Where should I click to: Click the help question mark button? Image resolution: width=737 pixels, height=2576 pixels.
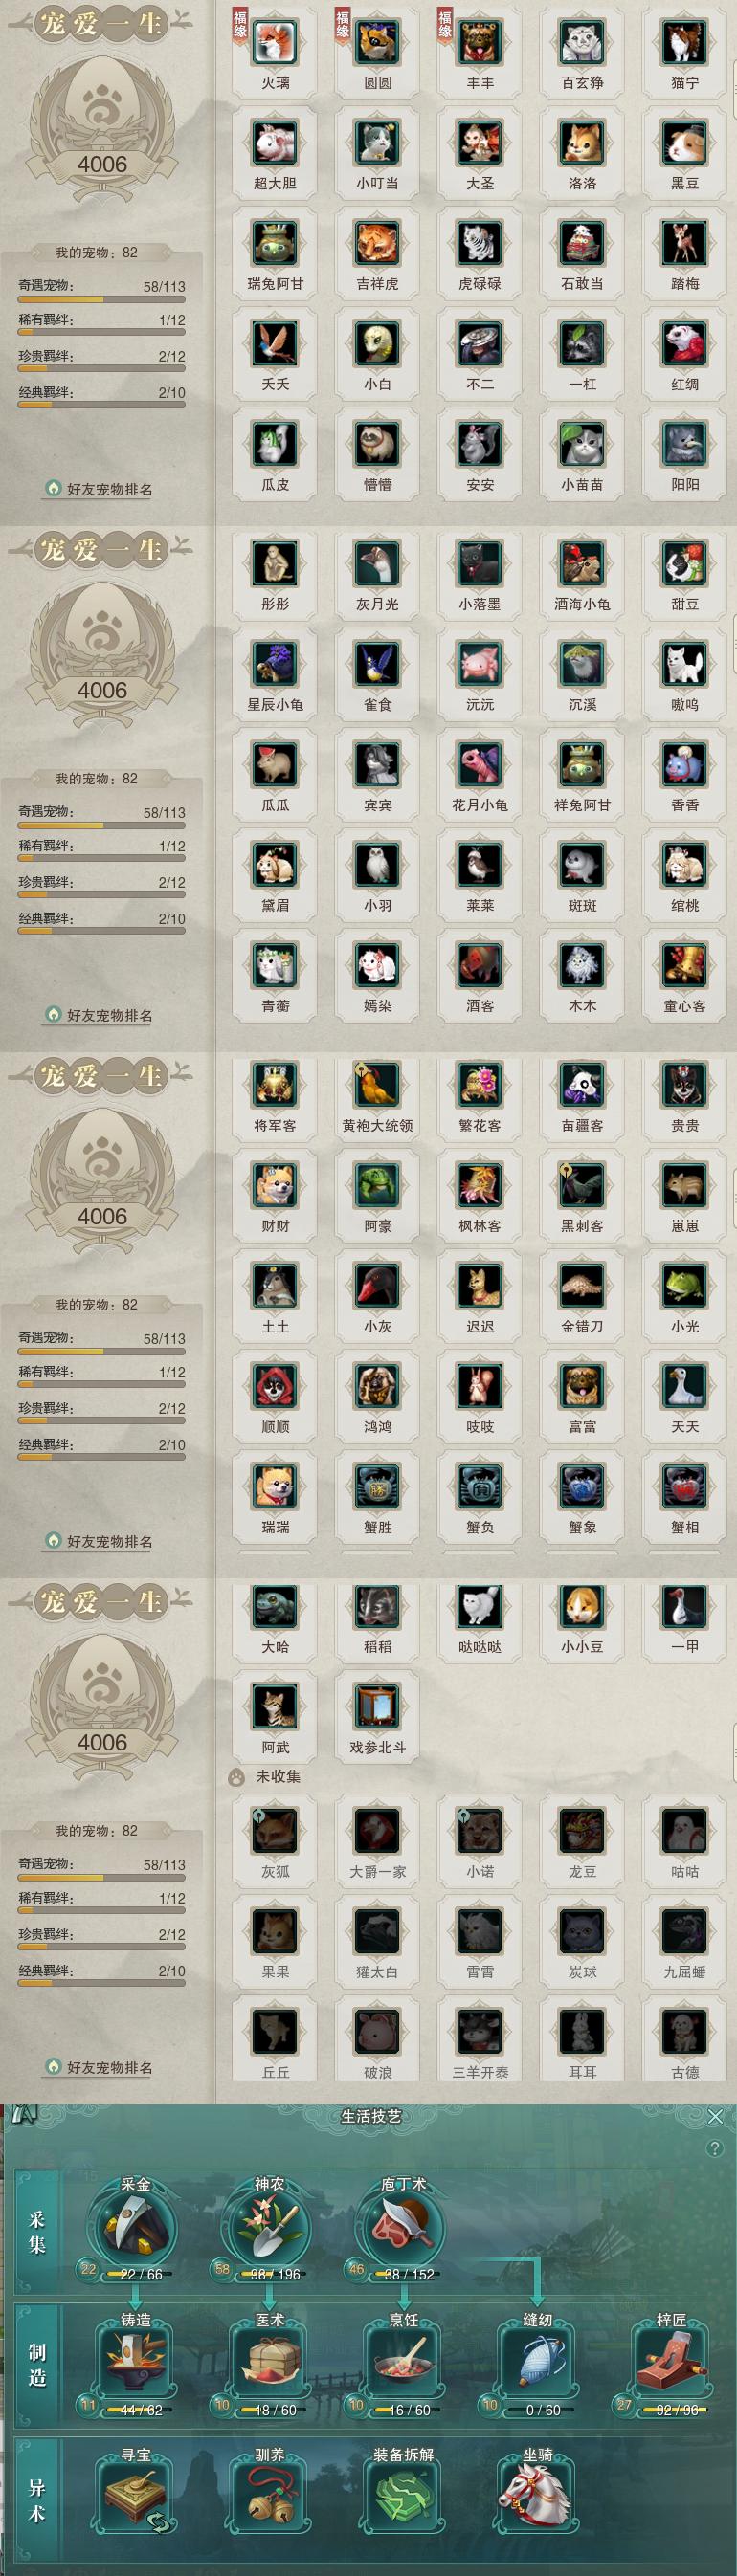[714, 2148]
